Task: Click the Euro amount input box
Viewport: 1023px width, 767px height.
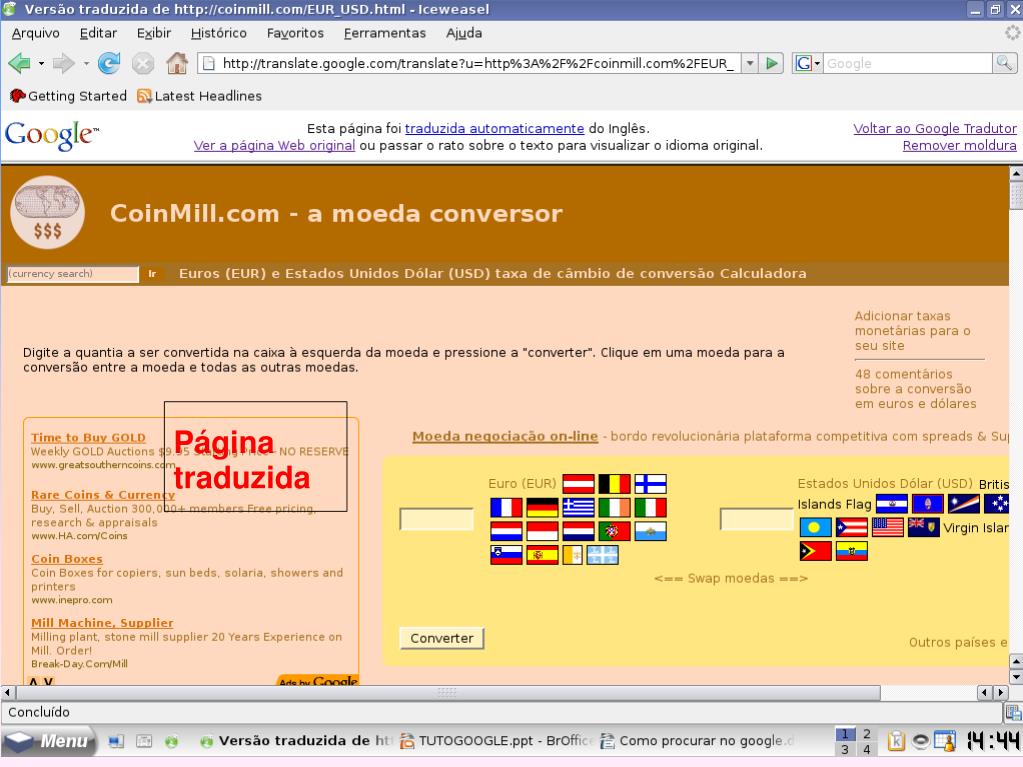Action: (436, 519)
